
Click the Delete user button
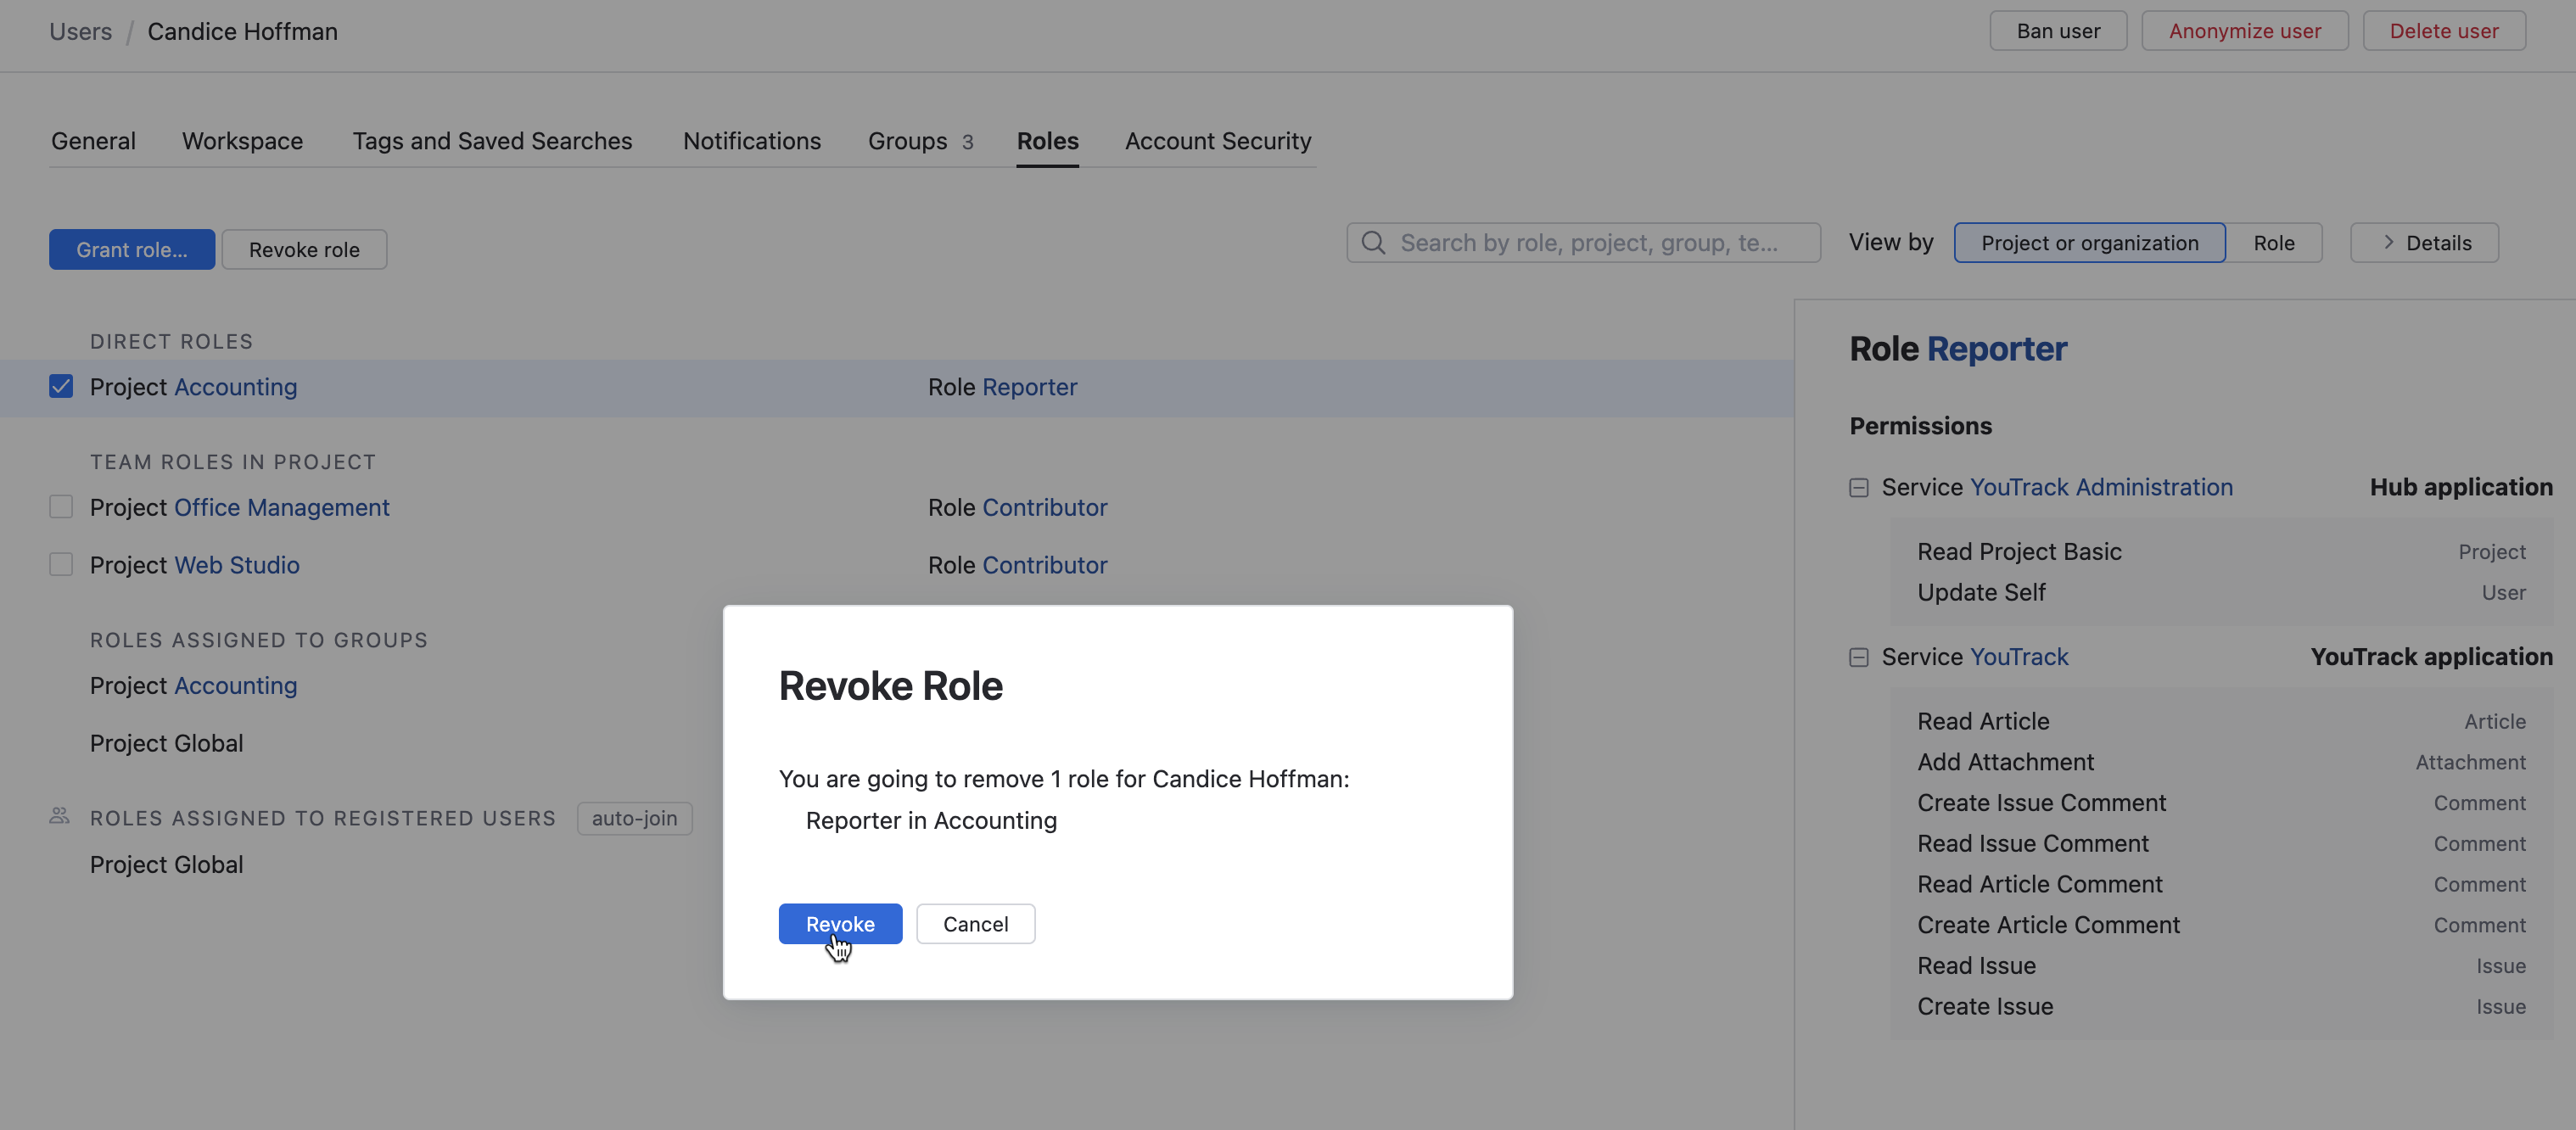2443,31
